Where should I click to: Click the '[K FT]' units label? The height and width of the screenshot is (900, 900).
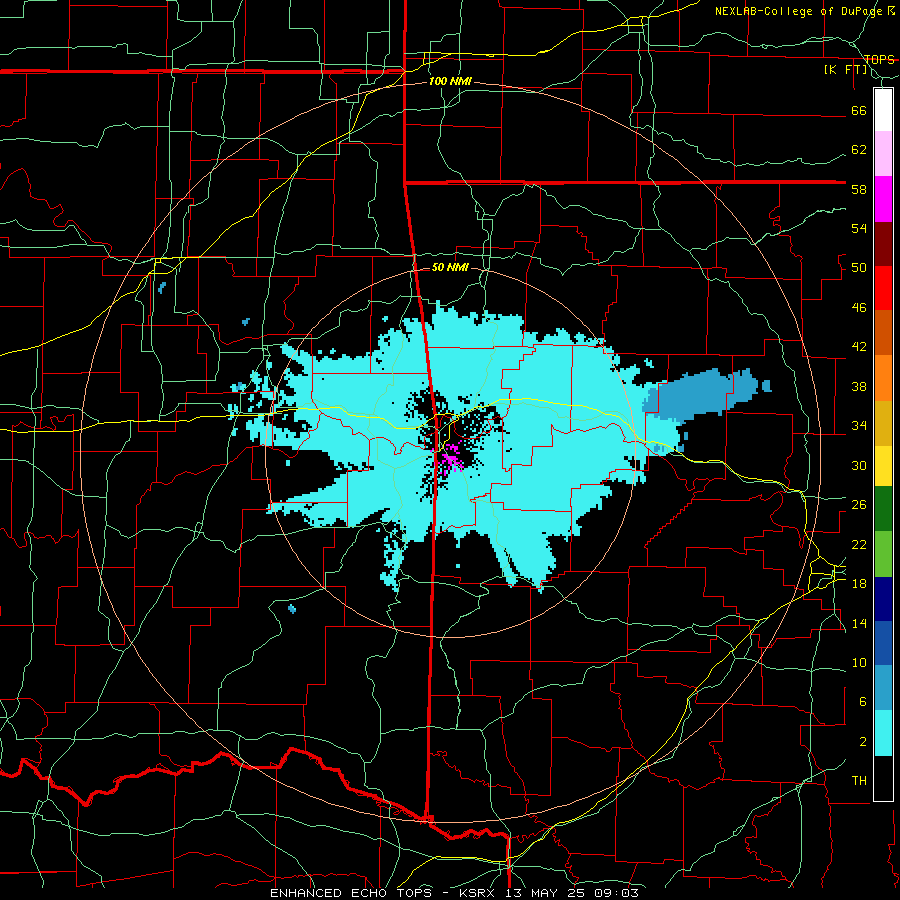tap(845, 69)
